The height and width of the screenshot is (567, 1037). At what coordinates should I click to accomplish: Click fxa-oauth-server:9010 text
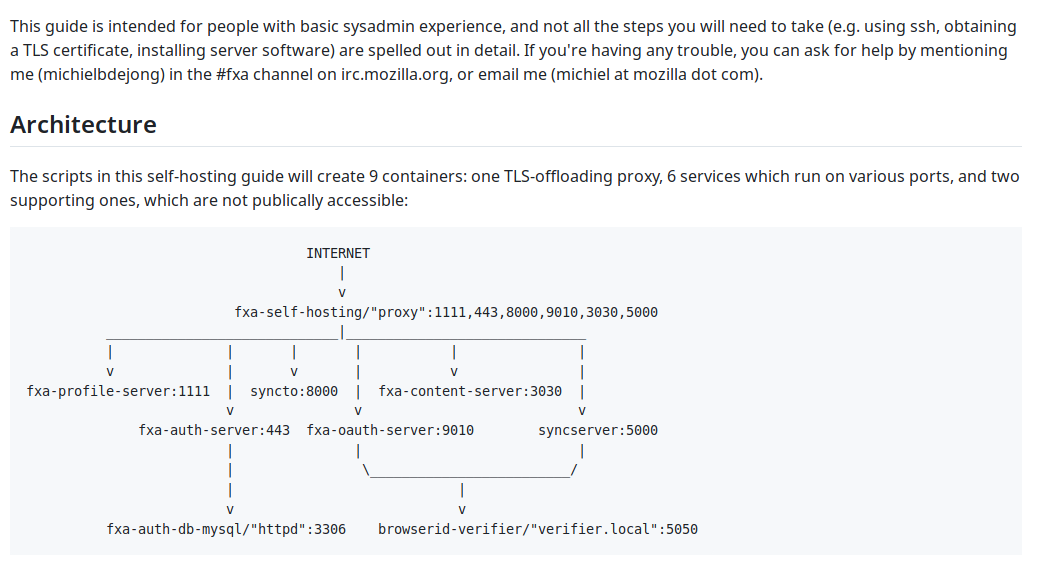(390, 431)
